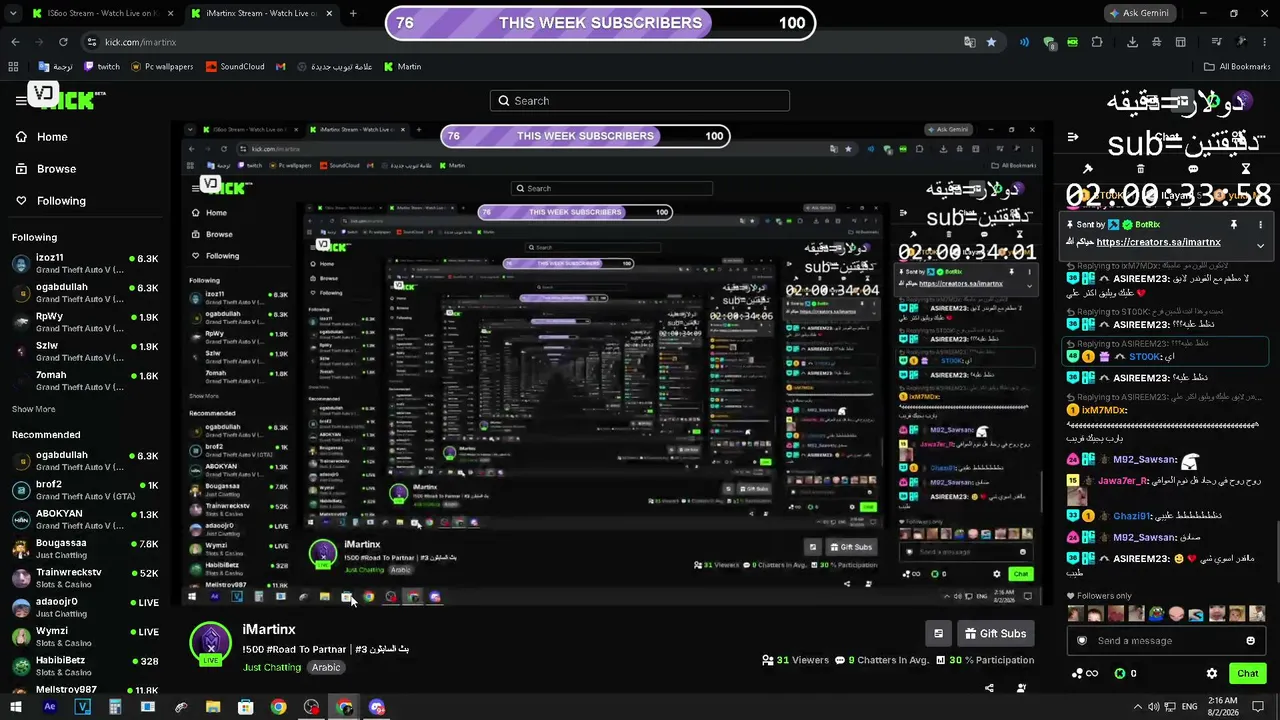Viewport: 1280px width, 720px height.
Task: Click the Gift Subs button
Action: pos(996,633)
